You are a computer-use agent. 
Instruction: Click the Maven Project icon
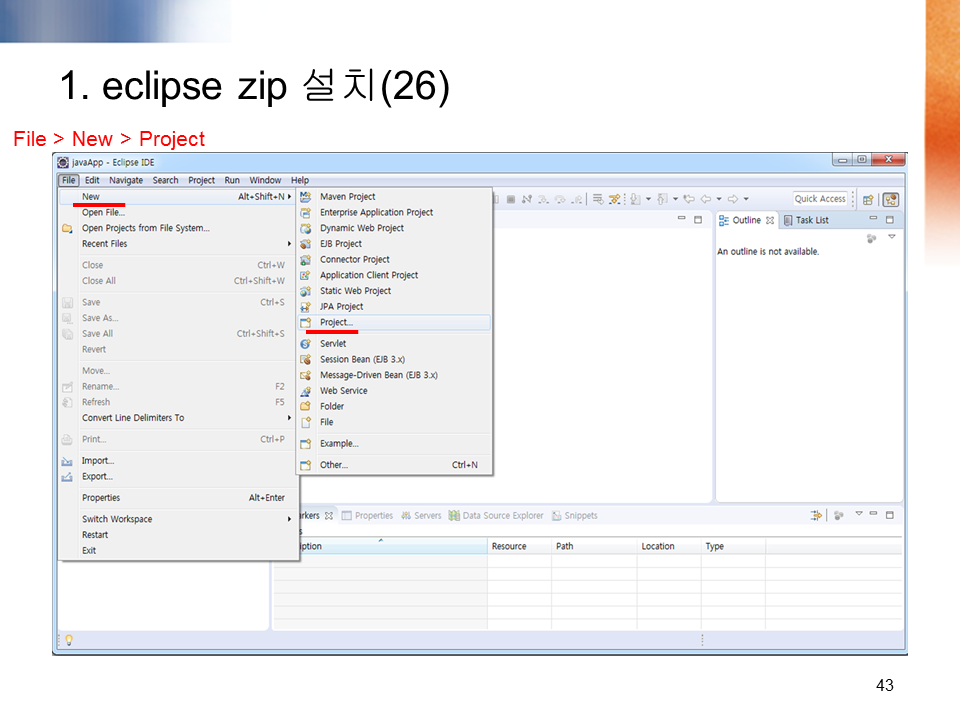(x=306, y=197)
